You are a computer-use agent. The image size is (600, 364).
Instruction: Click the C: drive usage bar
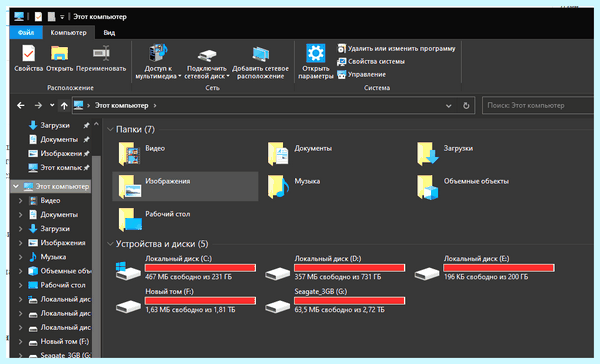(200, 268)
